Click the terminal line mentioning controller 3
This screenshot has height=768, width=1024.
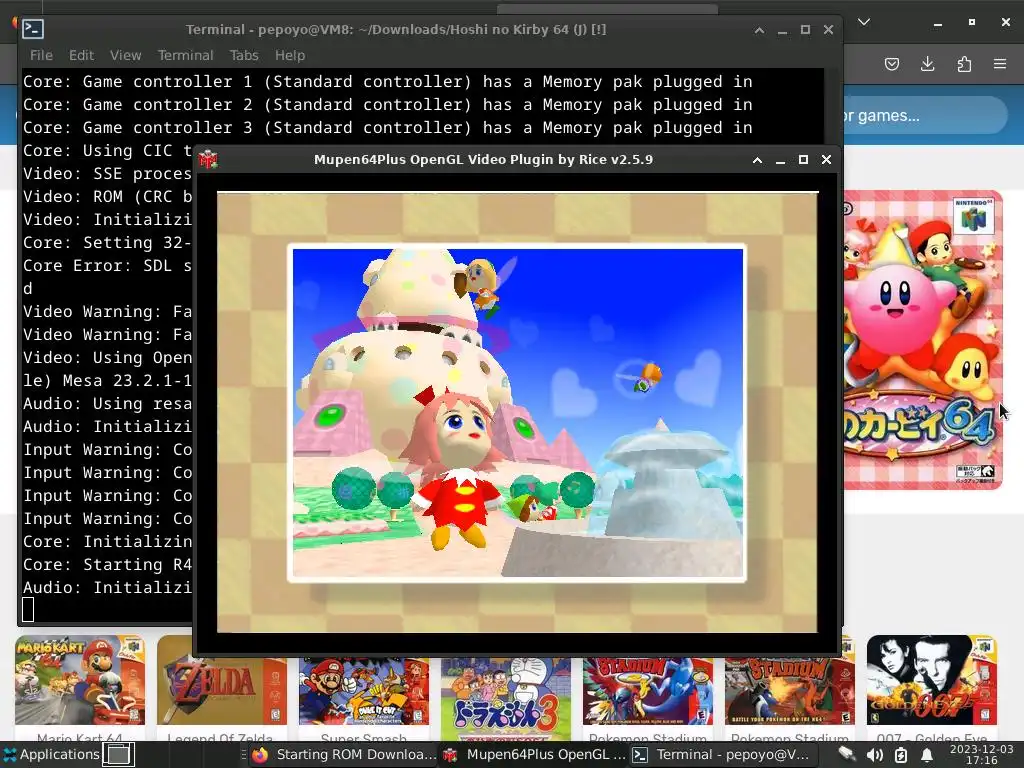[x=388, y=127]
